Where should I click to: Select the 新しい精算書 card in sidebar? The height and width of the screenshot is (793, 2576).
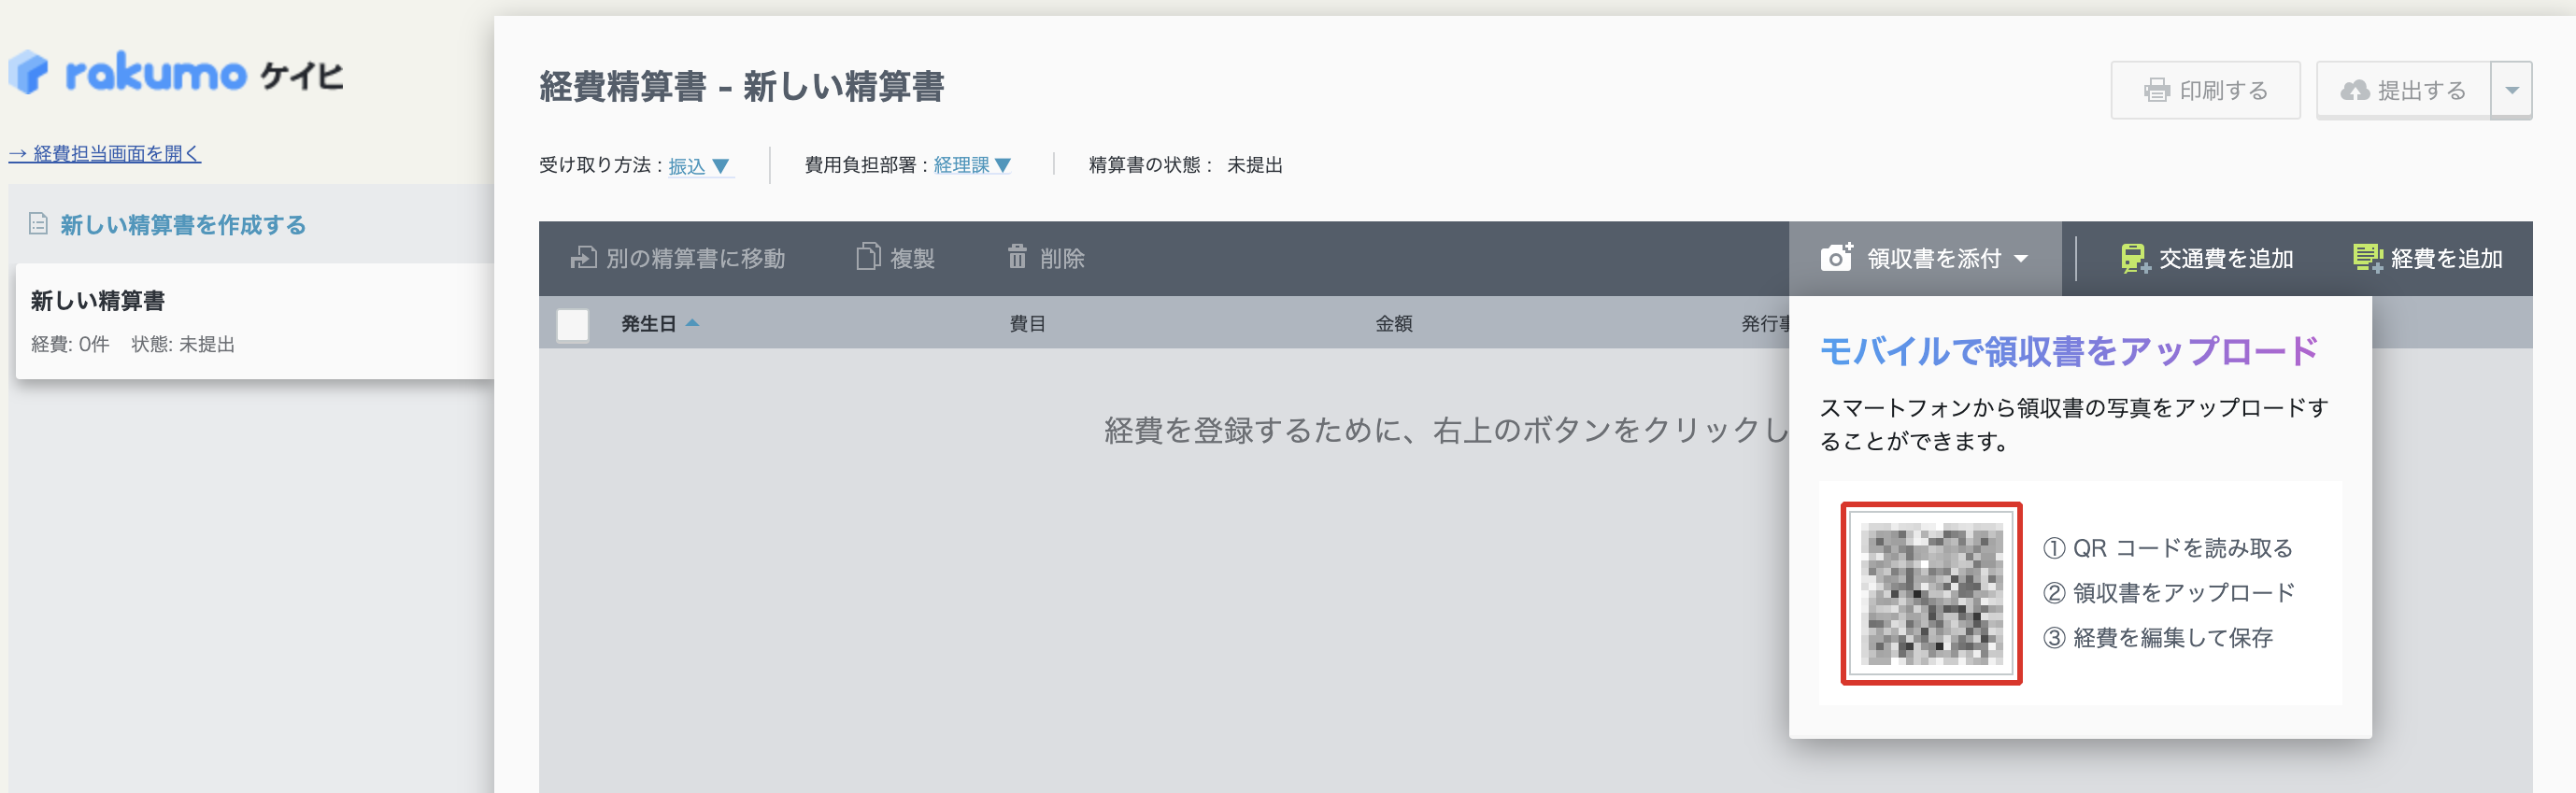[255, 321]
